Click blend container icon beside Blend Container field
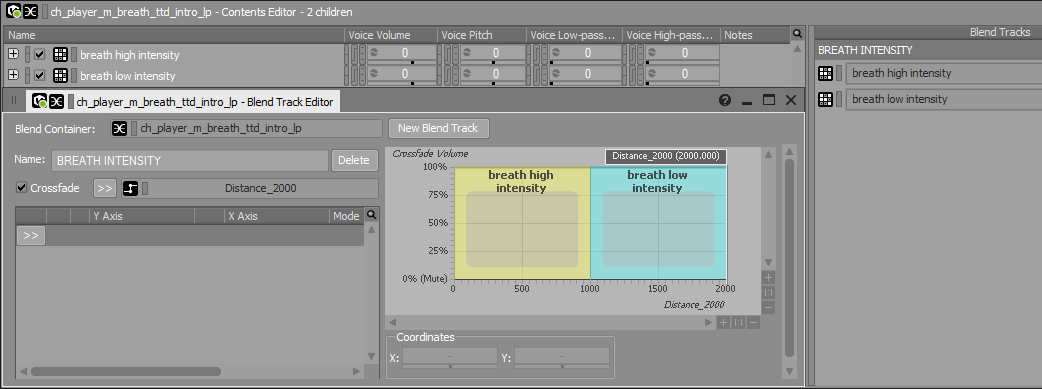The width and height of the screenshot is (1042, 389). coord(119,128)
